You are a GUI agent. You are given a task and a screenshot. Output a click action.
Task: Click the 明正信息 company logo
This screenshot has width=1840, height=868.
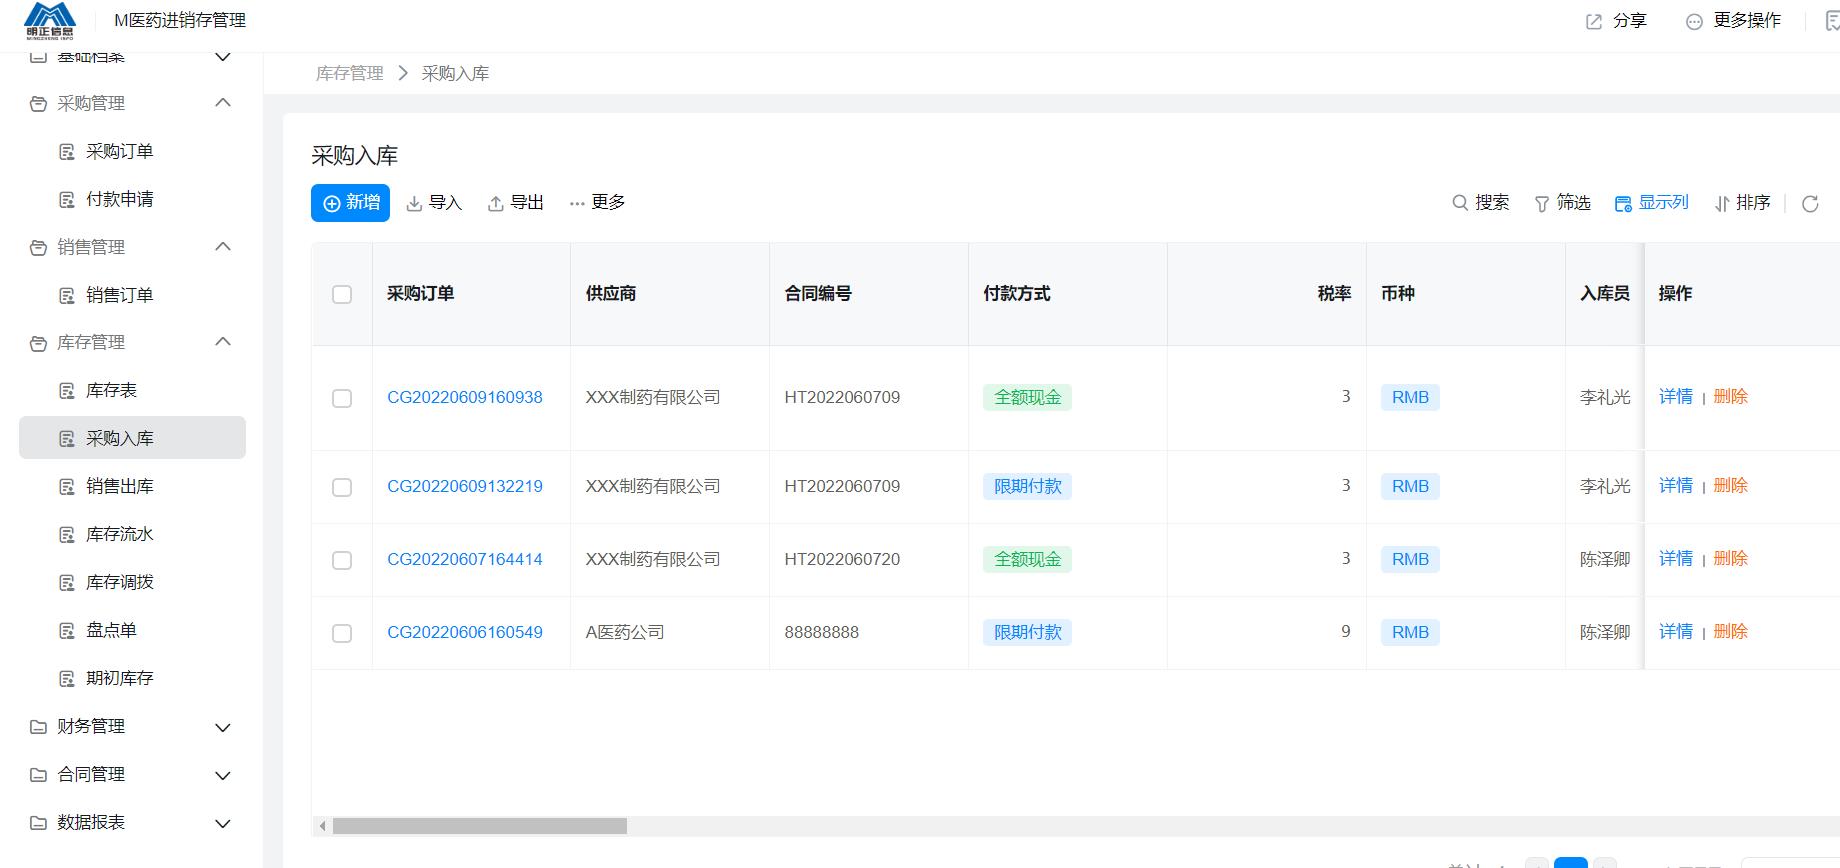[50, 20]
